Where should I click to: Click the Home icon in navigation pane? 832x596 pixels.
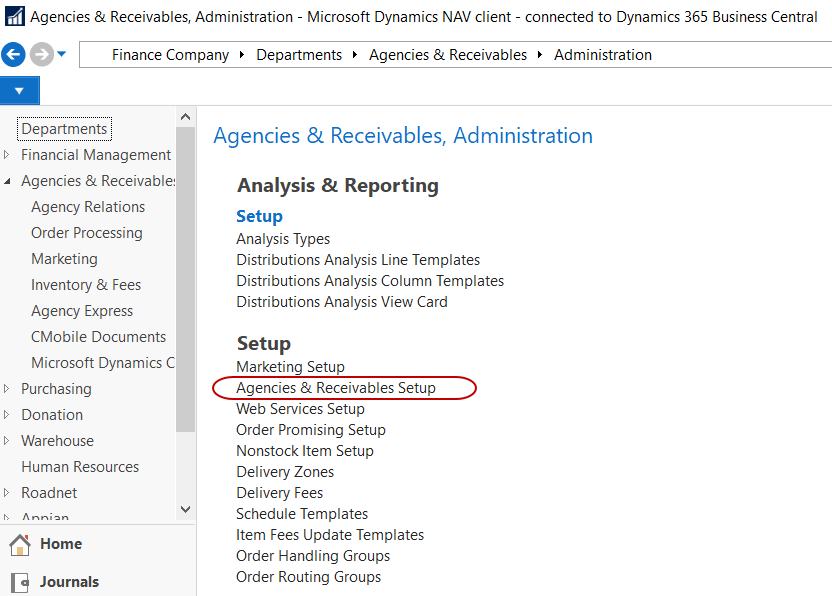point(19,545)
